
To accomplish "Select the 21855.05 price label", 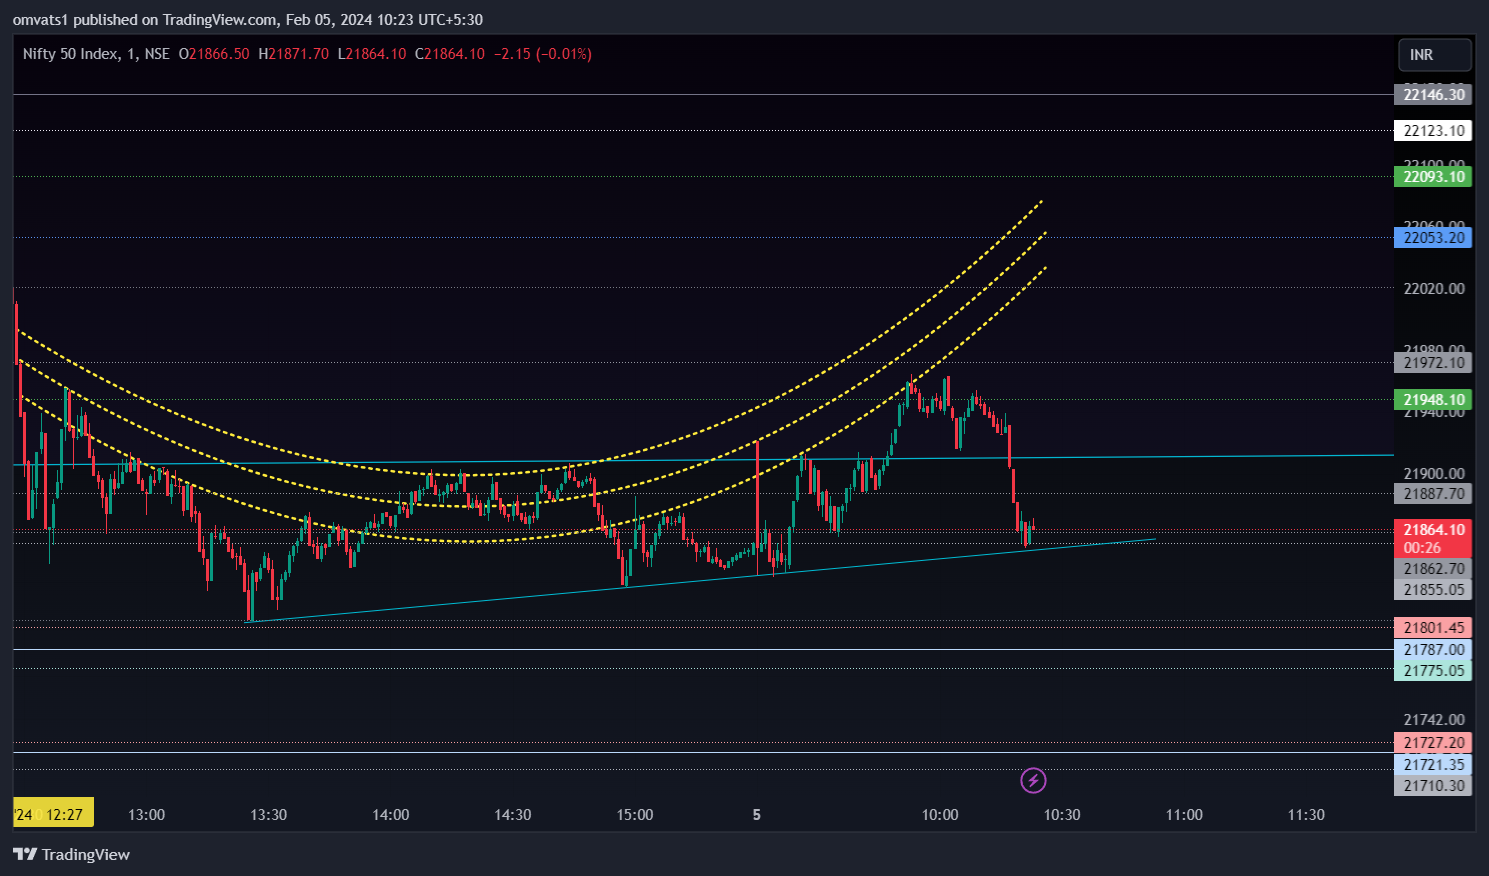I will point(1433,590).
